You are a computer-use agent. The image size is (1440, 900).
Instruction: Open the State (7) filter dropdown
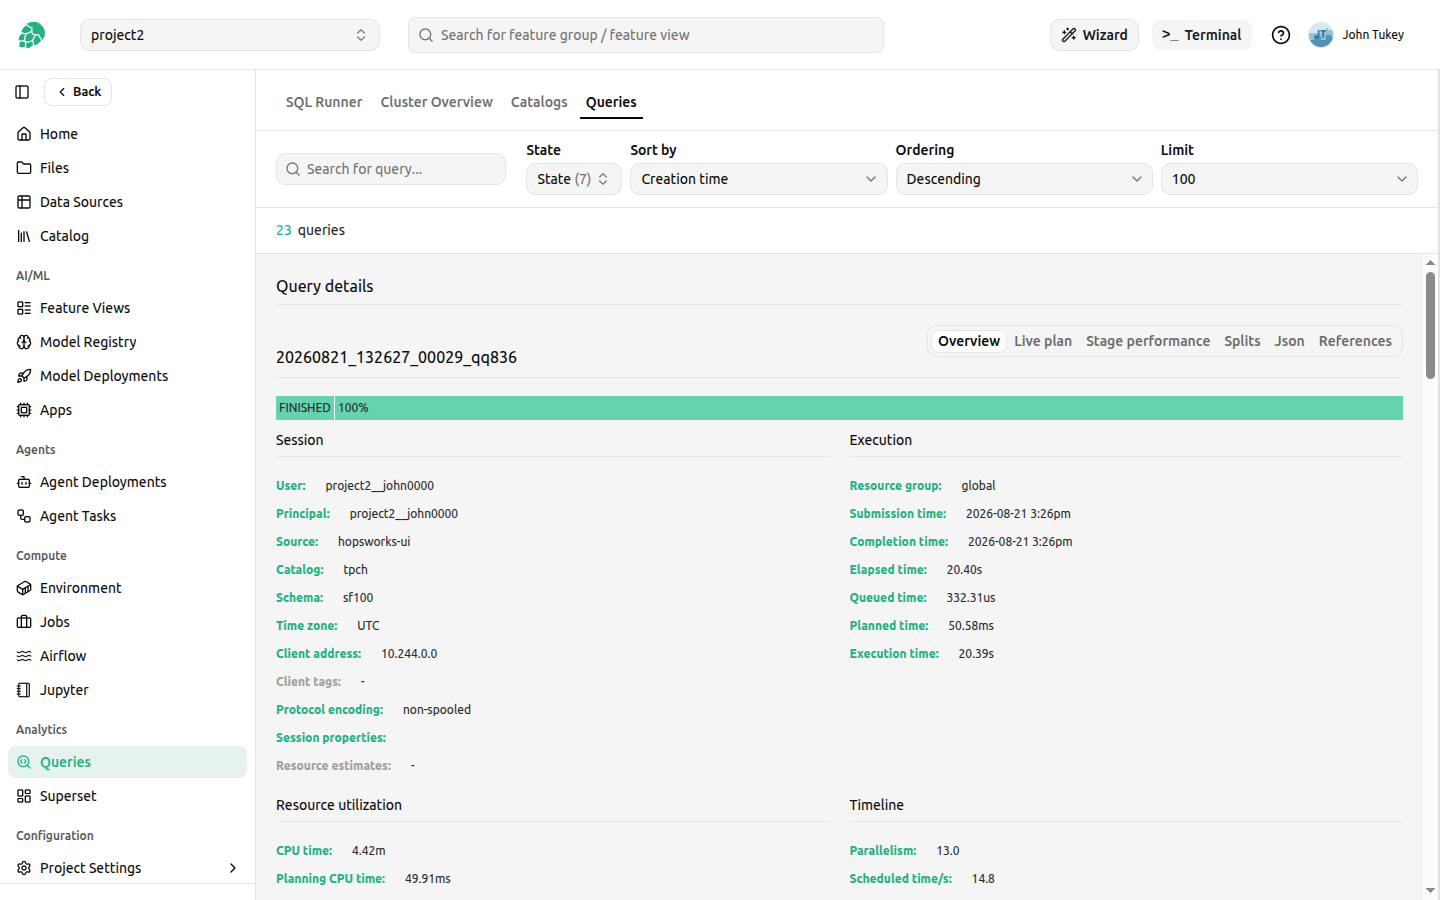pyautogui.click(x=574, y=179)
